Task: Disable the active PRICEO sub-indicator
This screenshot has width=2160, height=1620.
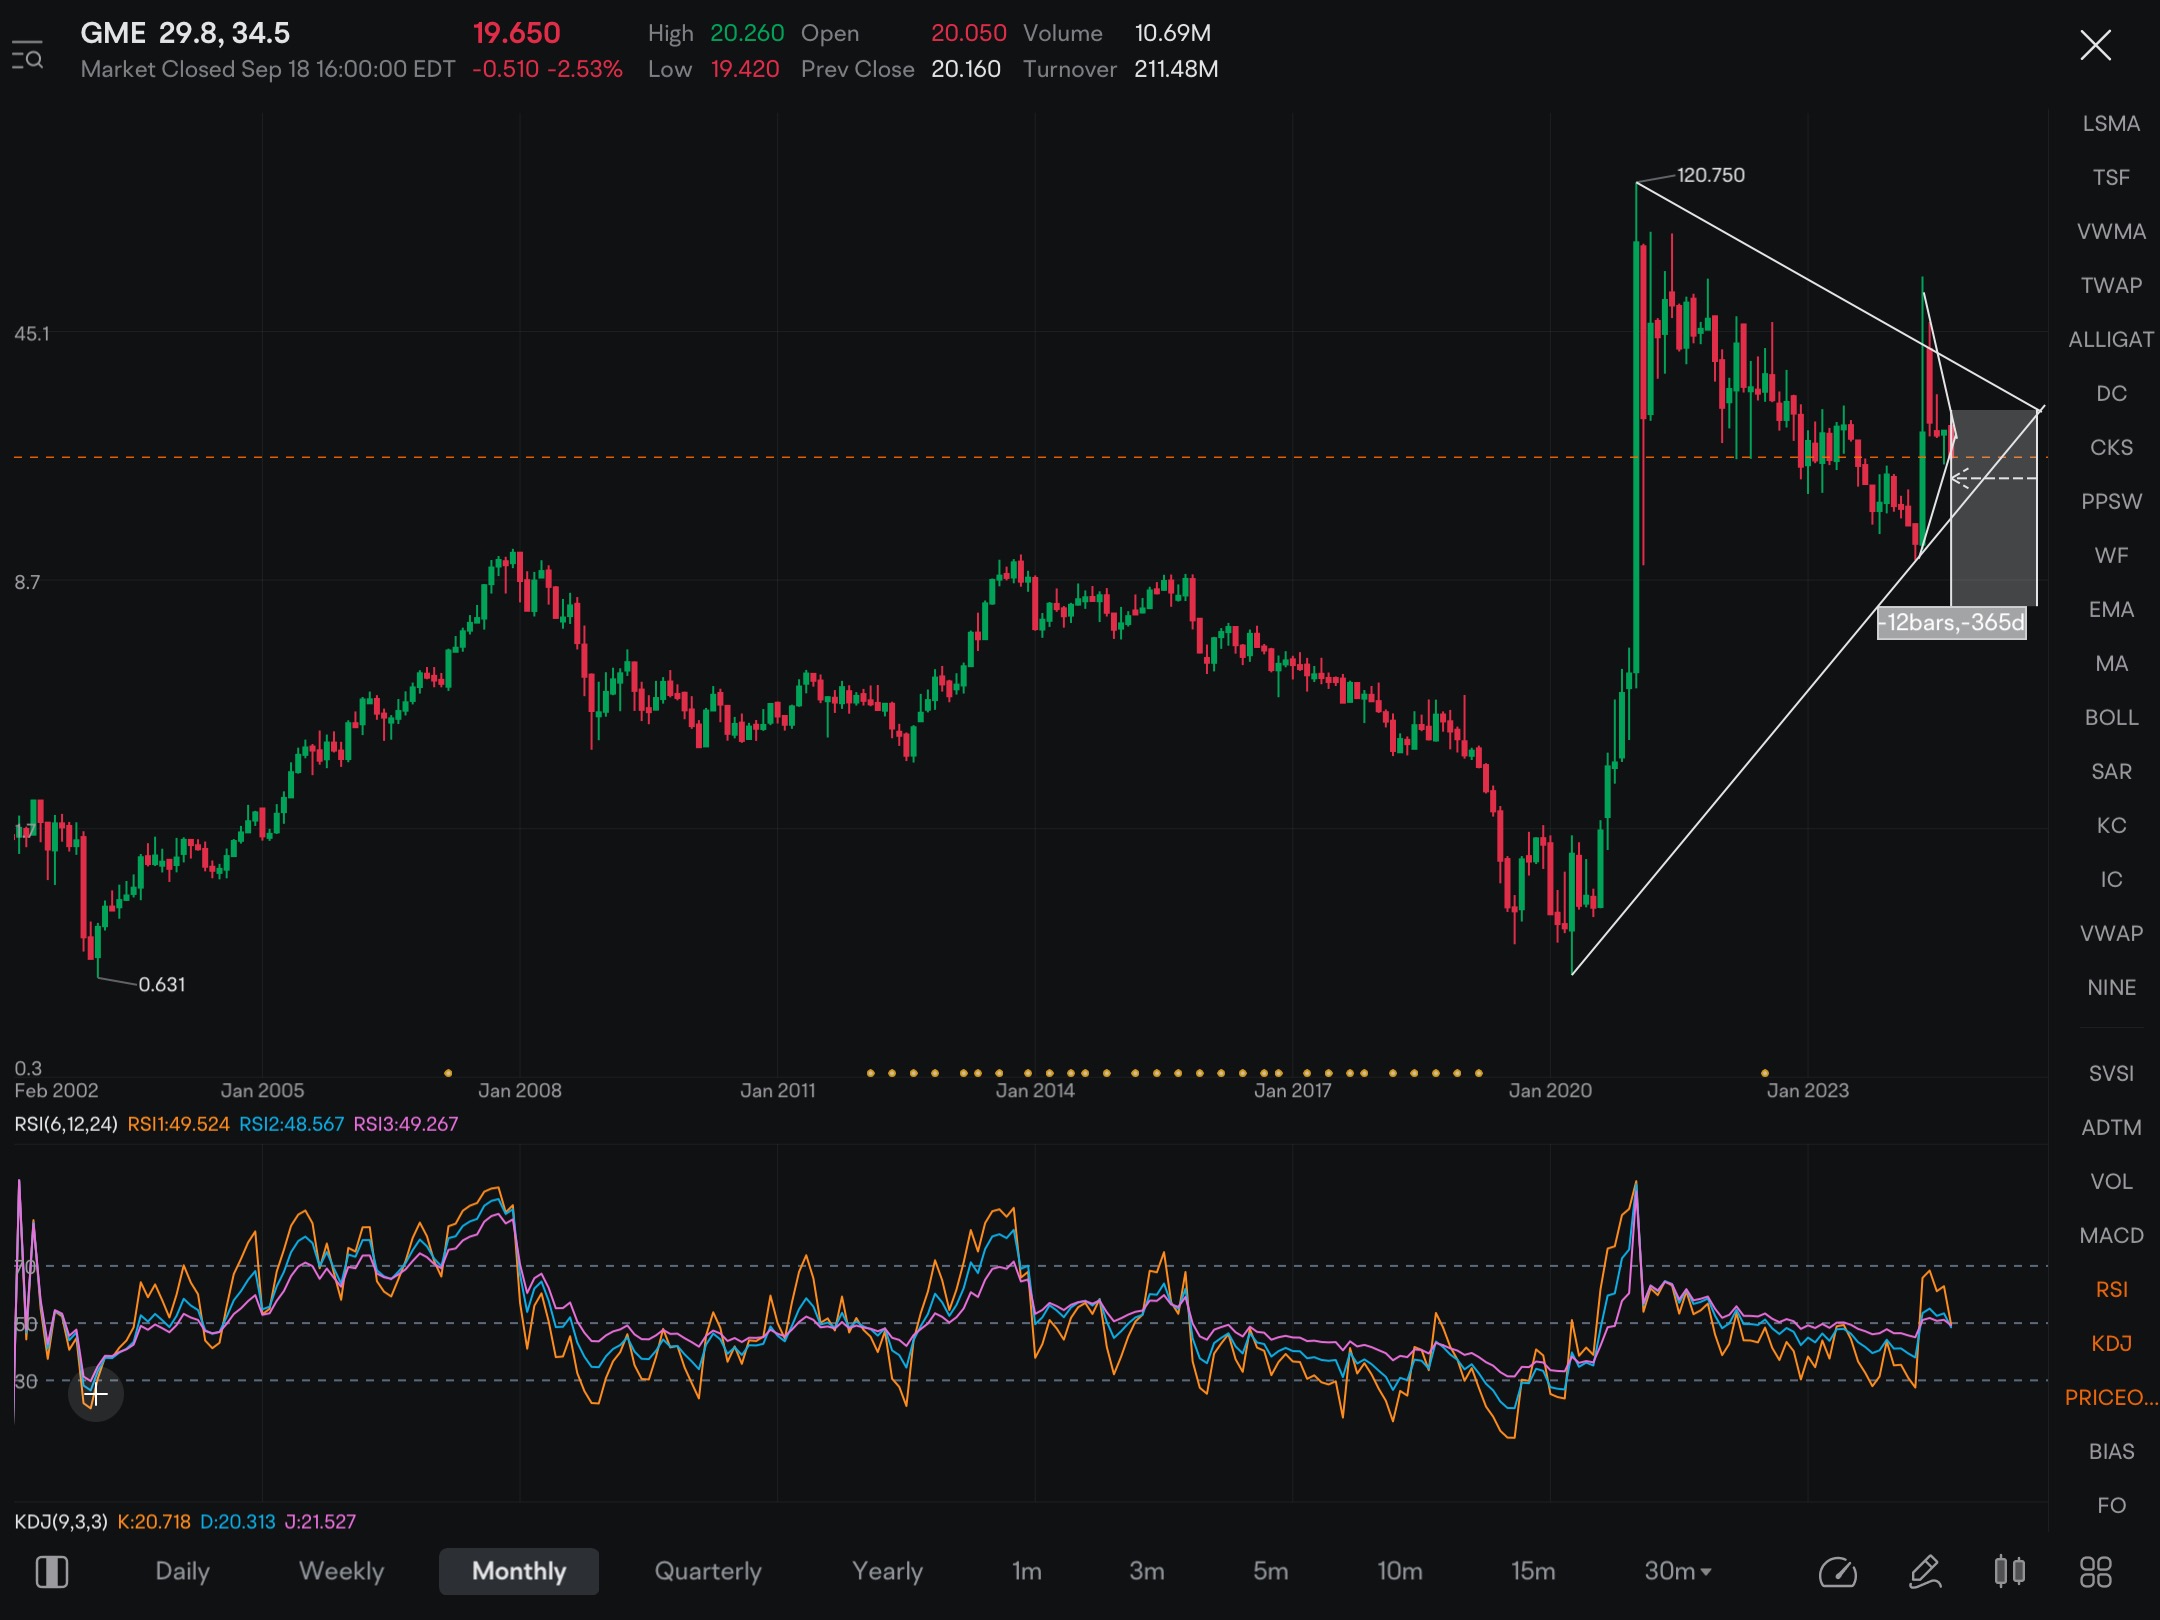Action: [x=2111, y=1398]
